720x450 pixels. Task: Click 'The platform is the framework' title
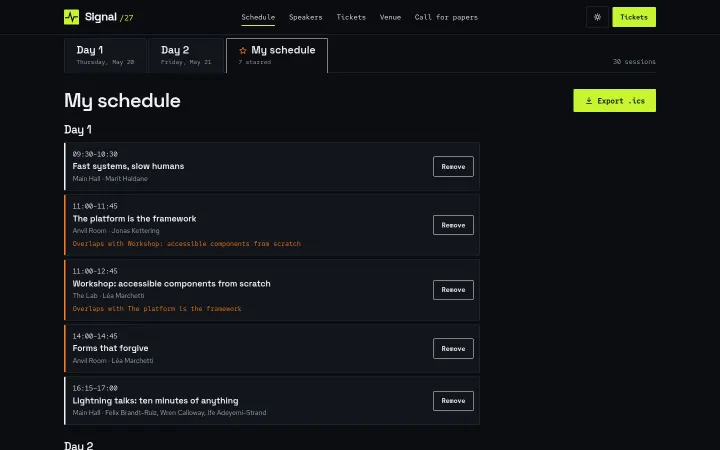point(134,219)
